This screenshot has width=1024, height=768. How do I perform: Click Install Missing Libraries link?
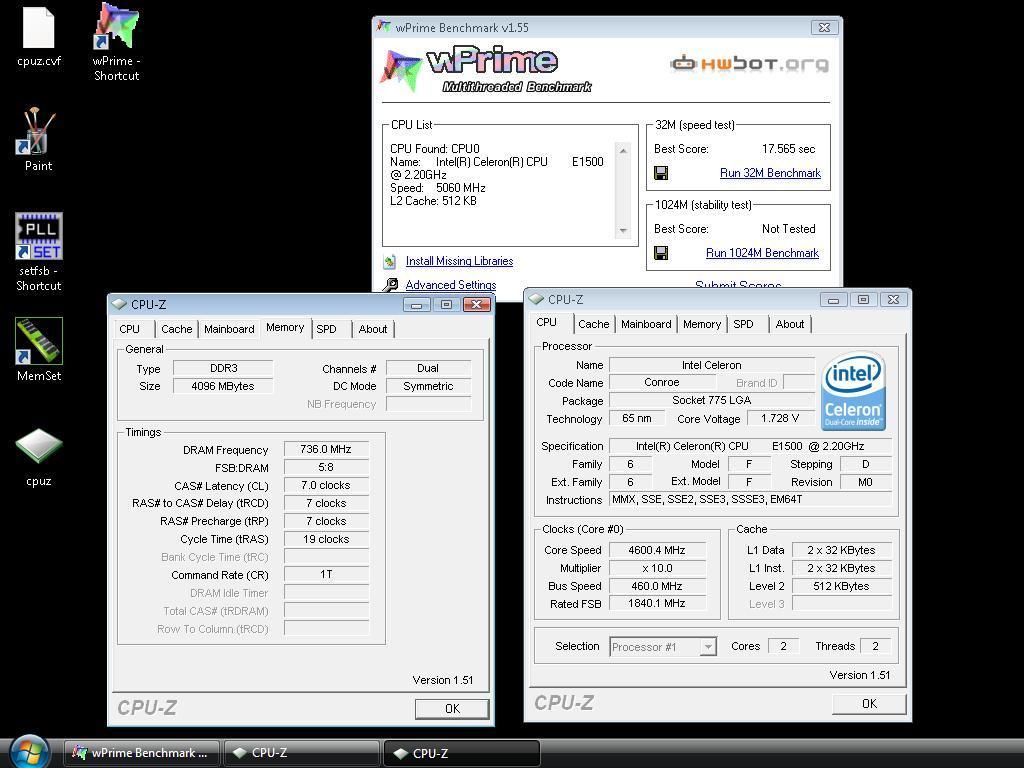(x=459, y=261)
